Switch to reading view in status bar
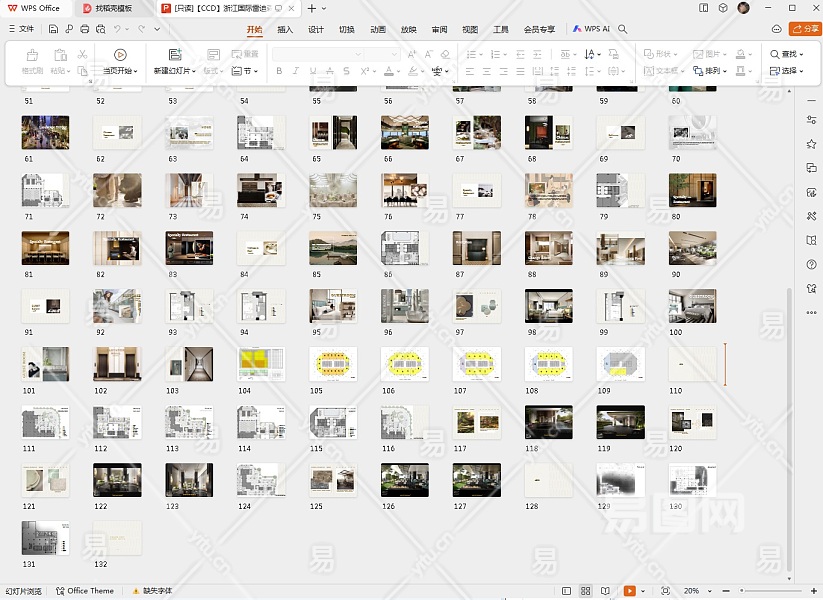This screenshot has width=823, height=600. (x=604, y=591)
